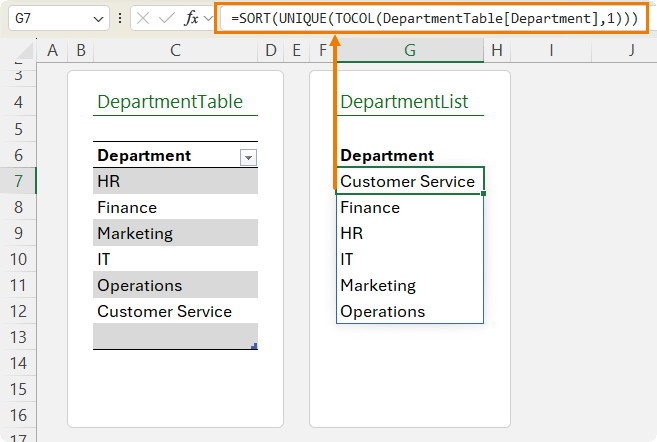Screen dimensions: 657x442
Task: Click the table resize handle corner
Action: [254, 346]
